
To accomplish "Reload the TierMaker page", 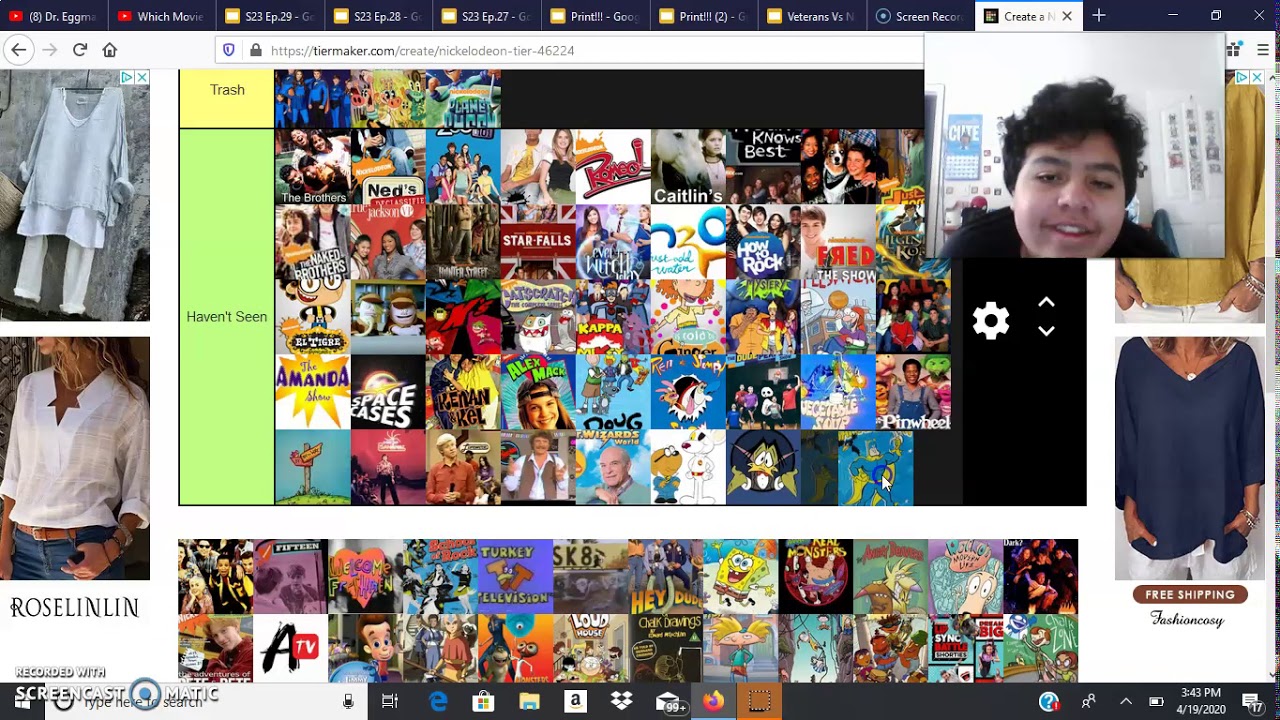I will point(79,50).
